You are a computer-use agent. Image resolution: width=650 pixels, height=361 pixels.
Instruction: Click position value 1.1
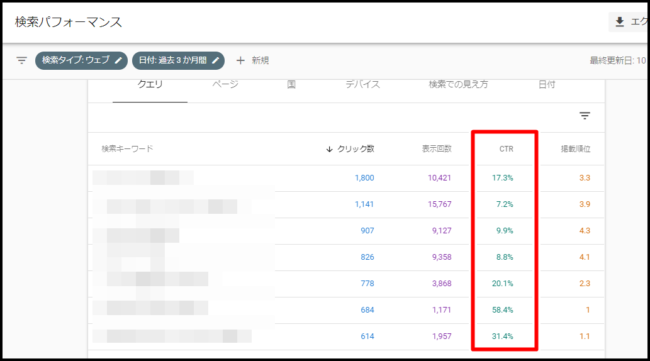(x=585, y=337)
